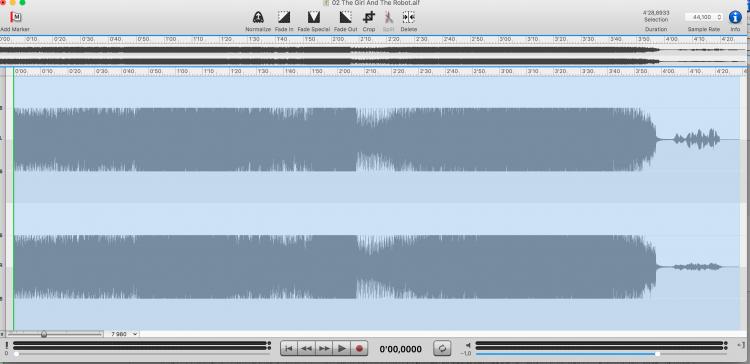The width and height of the screenshot is (750, 364).
Task: Click the 0'30 mark on overview ruler
Action: click(87, 39)
